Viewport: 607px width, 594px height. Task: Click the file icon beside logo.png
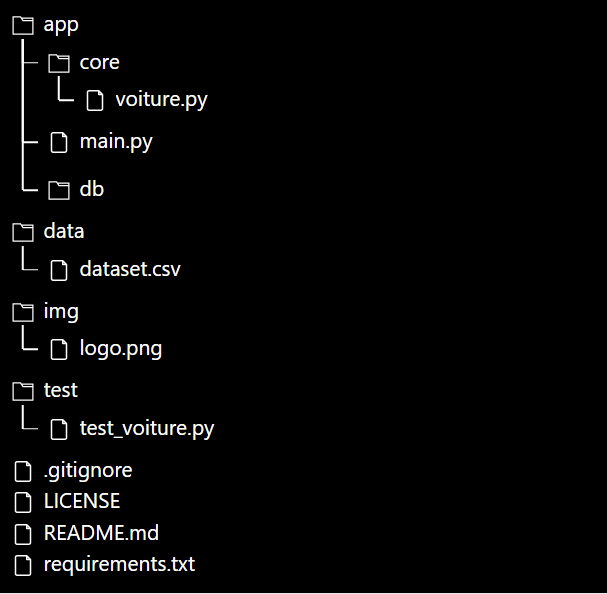click(x=59, y=349)
